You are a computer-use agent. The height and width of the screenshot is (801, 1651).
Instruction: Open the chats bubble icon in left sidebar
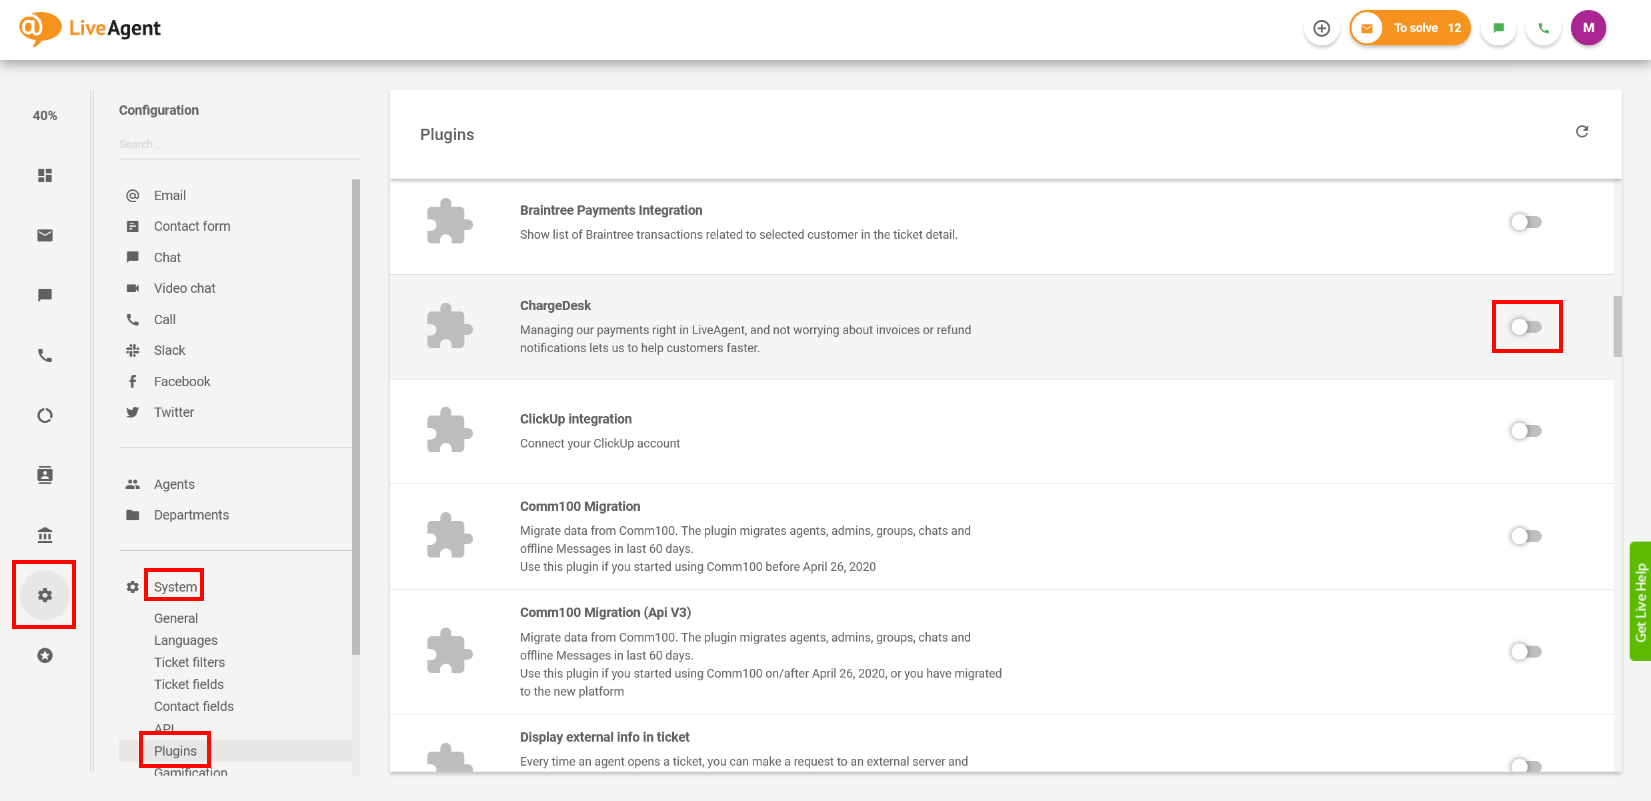[x=45, y=295]
